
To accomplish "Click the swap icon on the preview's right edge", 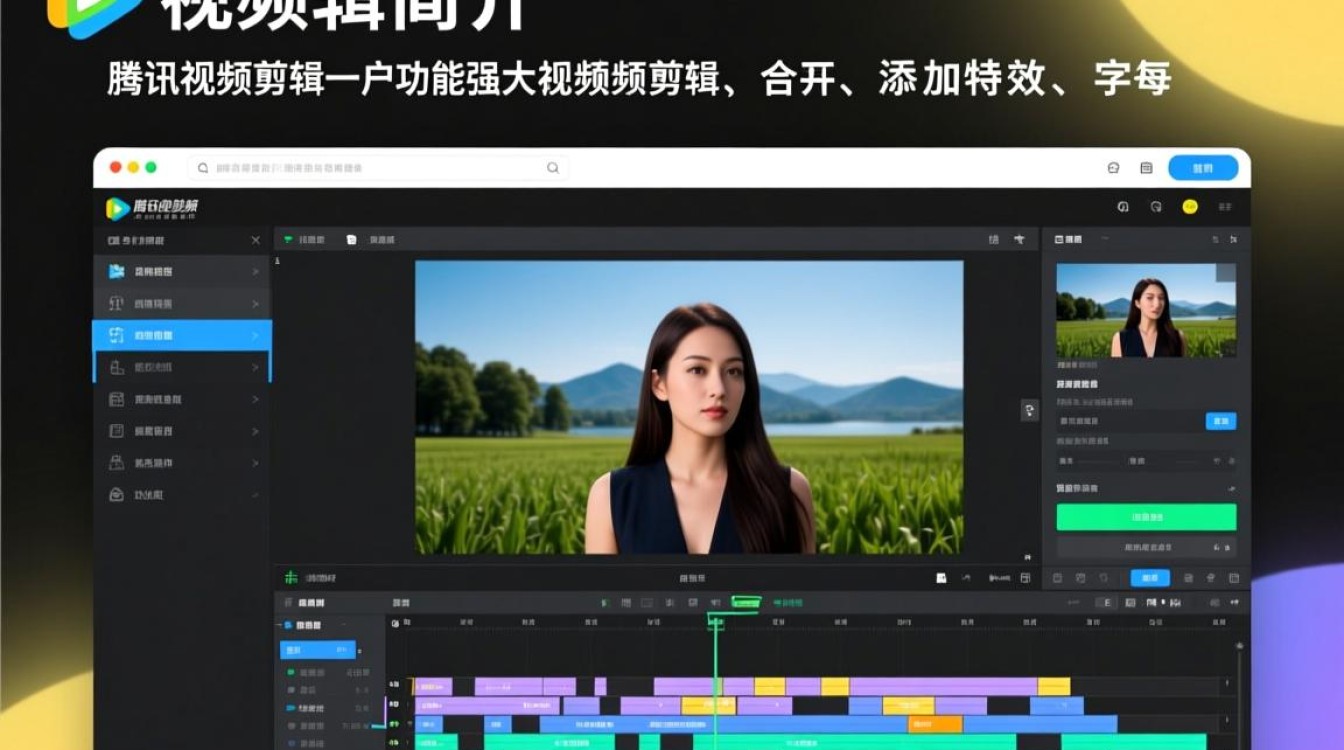I will click(x=1029, y=410).
